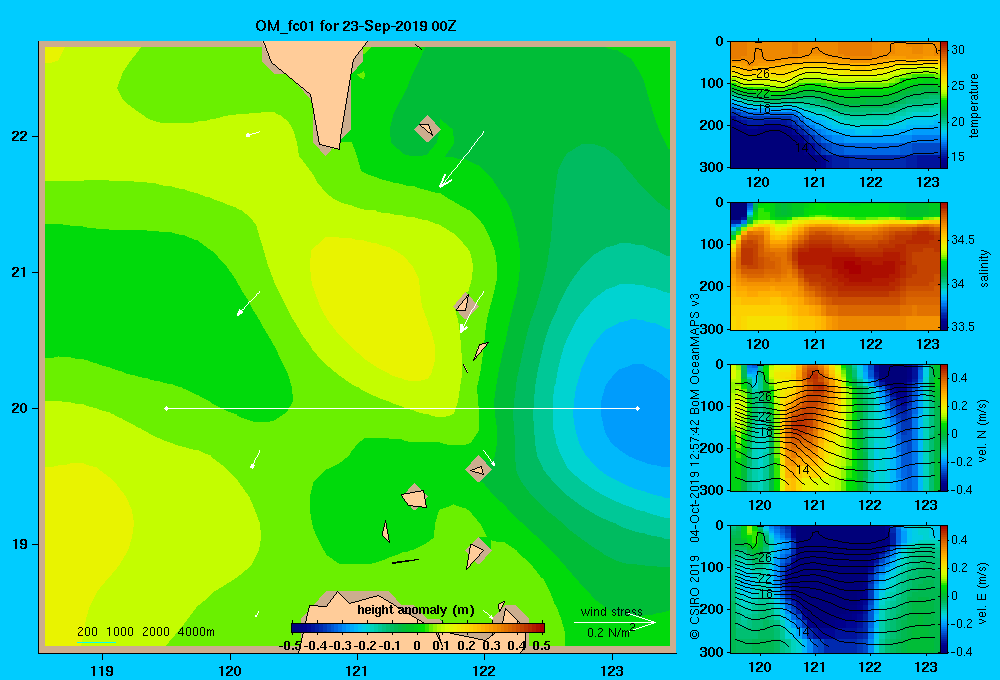Click the 'salinity' axis label
Viewport: 1000px width, 680px height.
tap(985, 268)
